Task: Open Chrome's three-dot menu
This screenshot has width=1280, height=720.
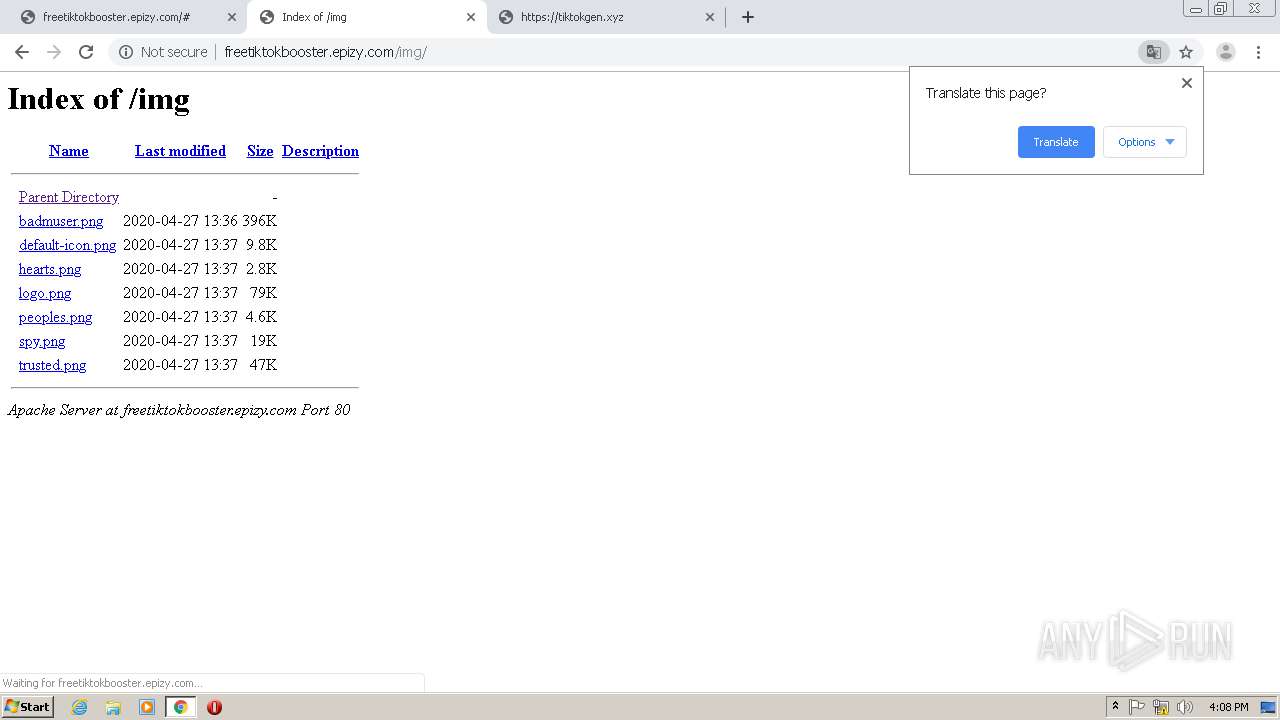Action: [x=1258, y=52]
